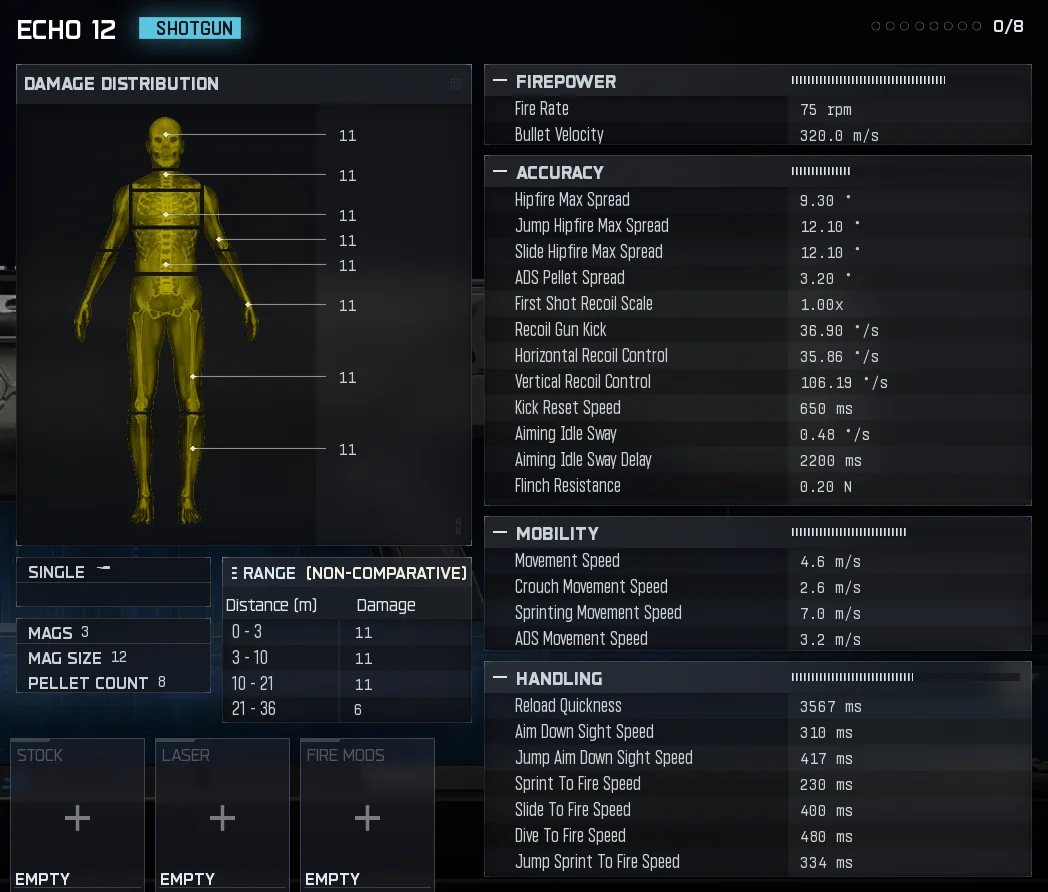Viewport: 1048px width, 892px height.
Task: Add attachment to the Stock slot
Action: click(x=77, y=818)
